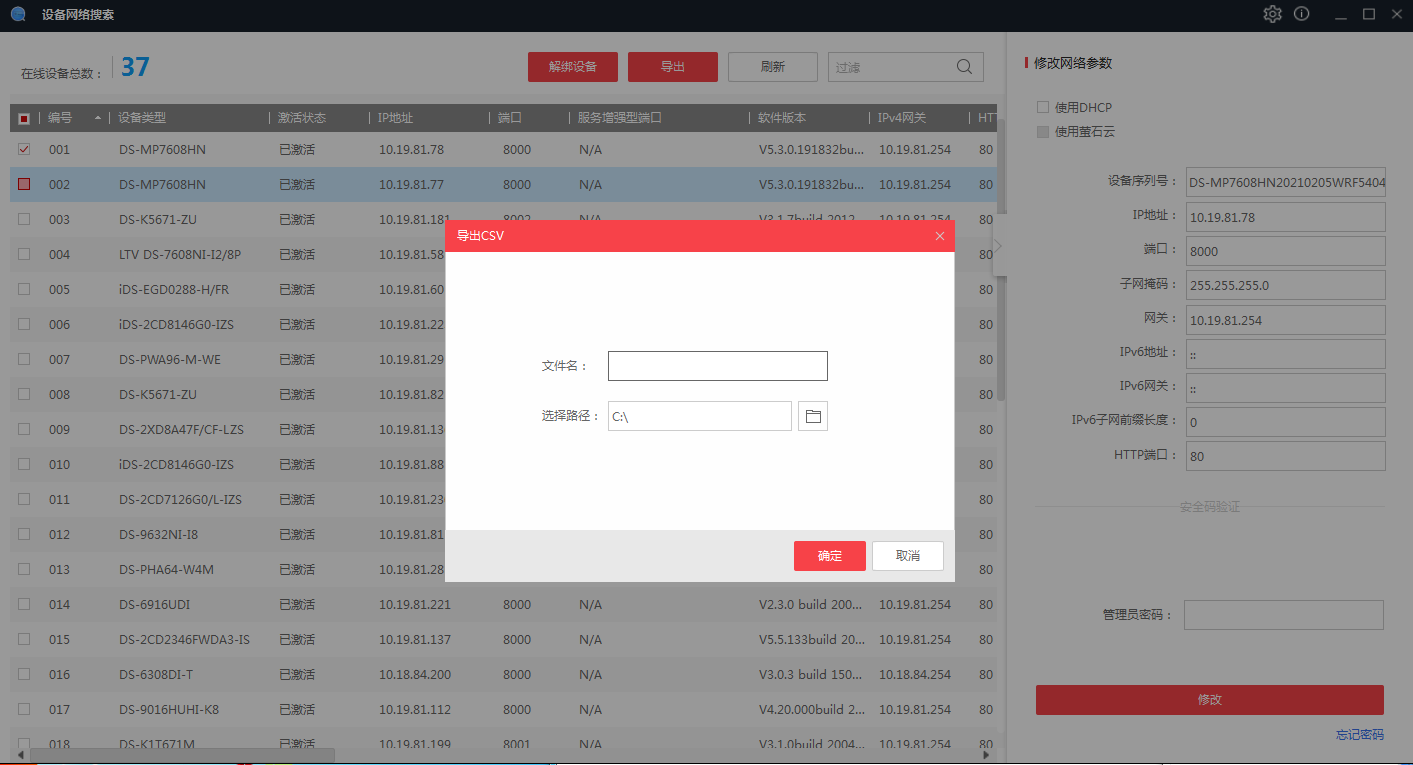Open the 忘记密码 link
1413x765 pixels.
[x=1359, y=734]
